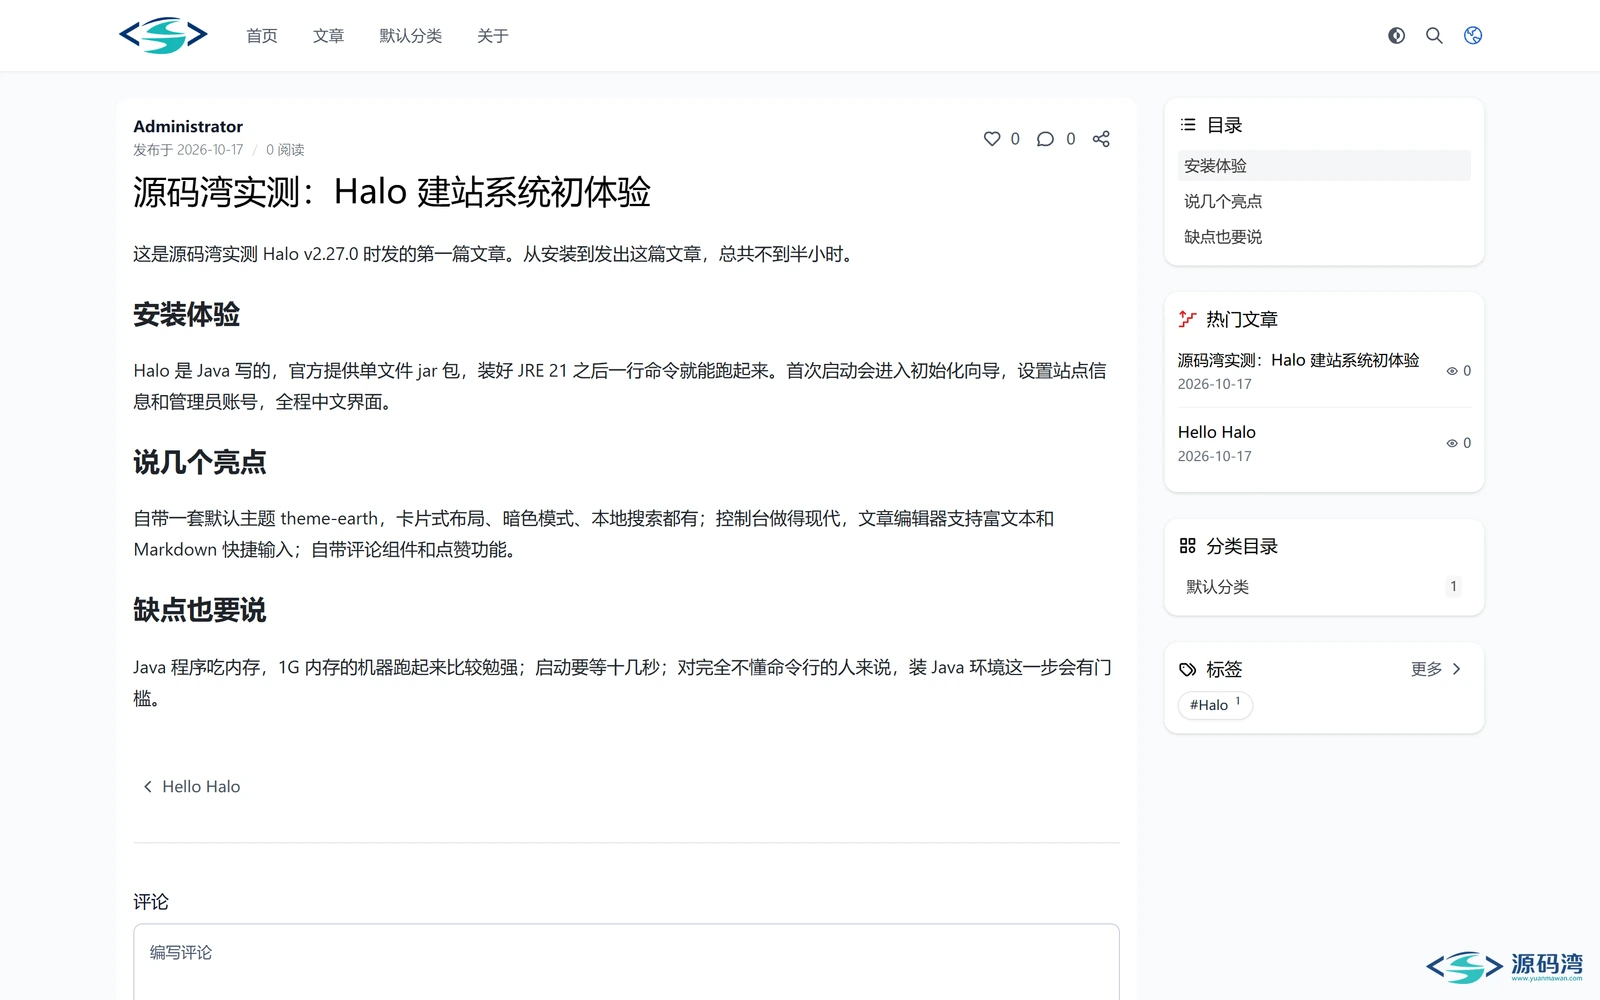
Task: Toggle dark mode with the theme icon
Action: (x=1396, y=36)
